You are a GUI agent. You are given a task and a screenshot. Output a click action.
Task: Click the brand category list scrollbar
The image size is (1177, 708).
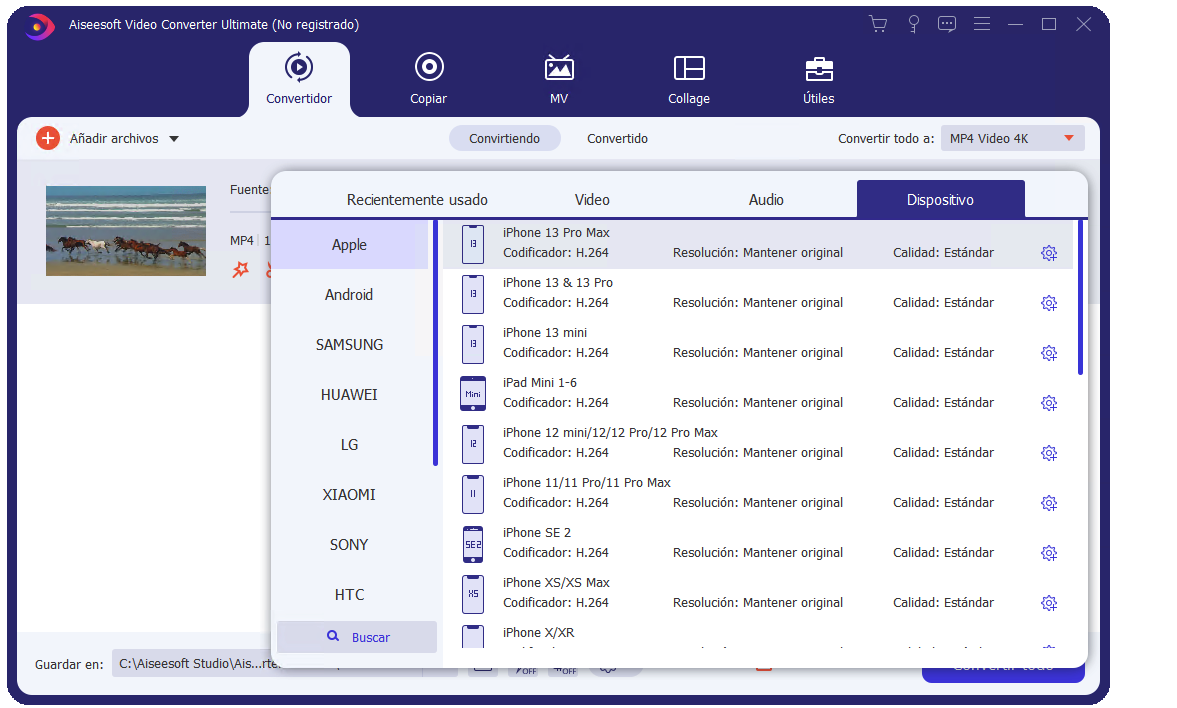[x=435, y=342]
